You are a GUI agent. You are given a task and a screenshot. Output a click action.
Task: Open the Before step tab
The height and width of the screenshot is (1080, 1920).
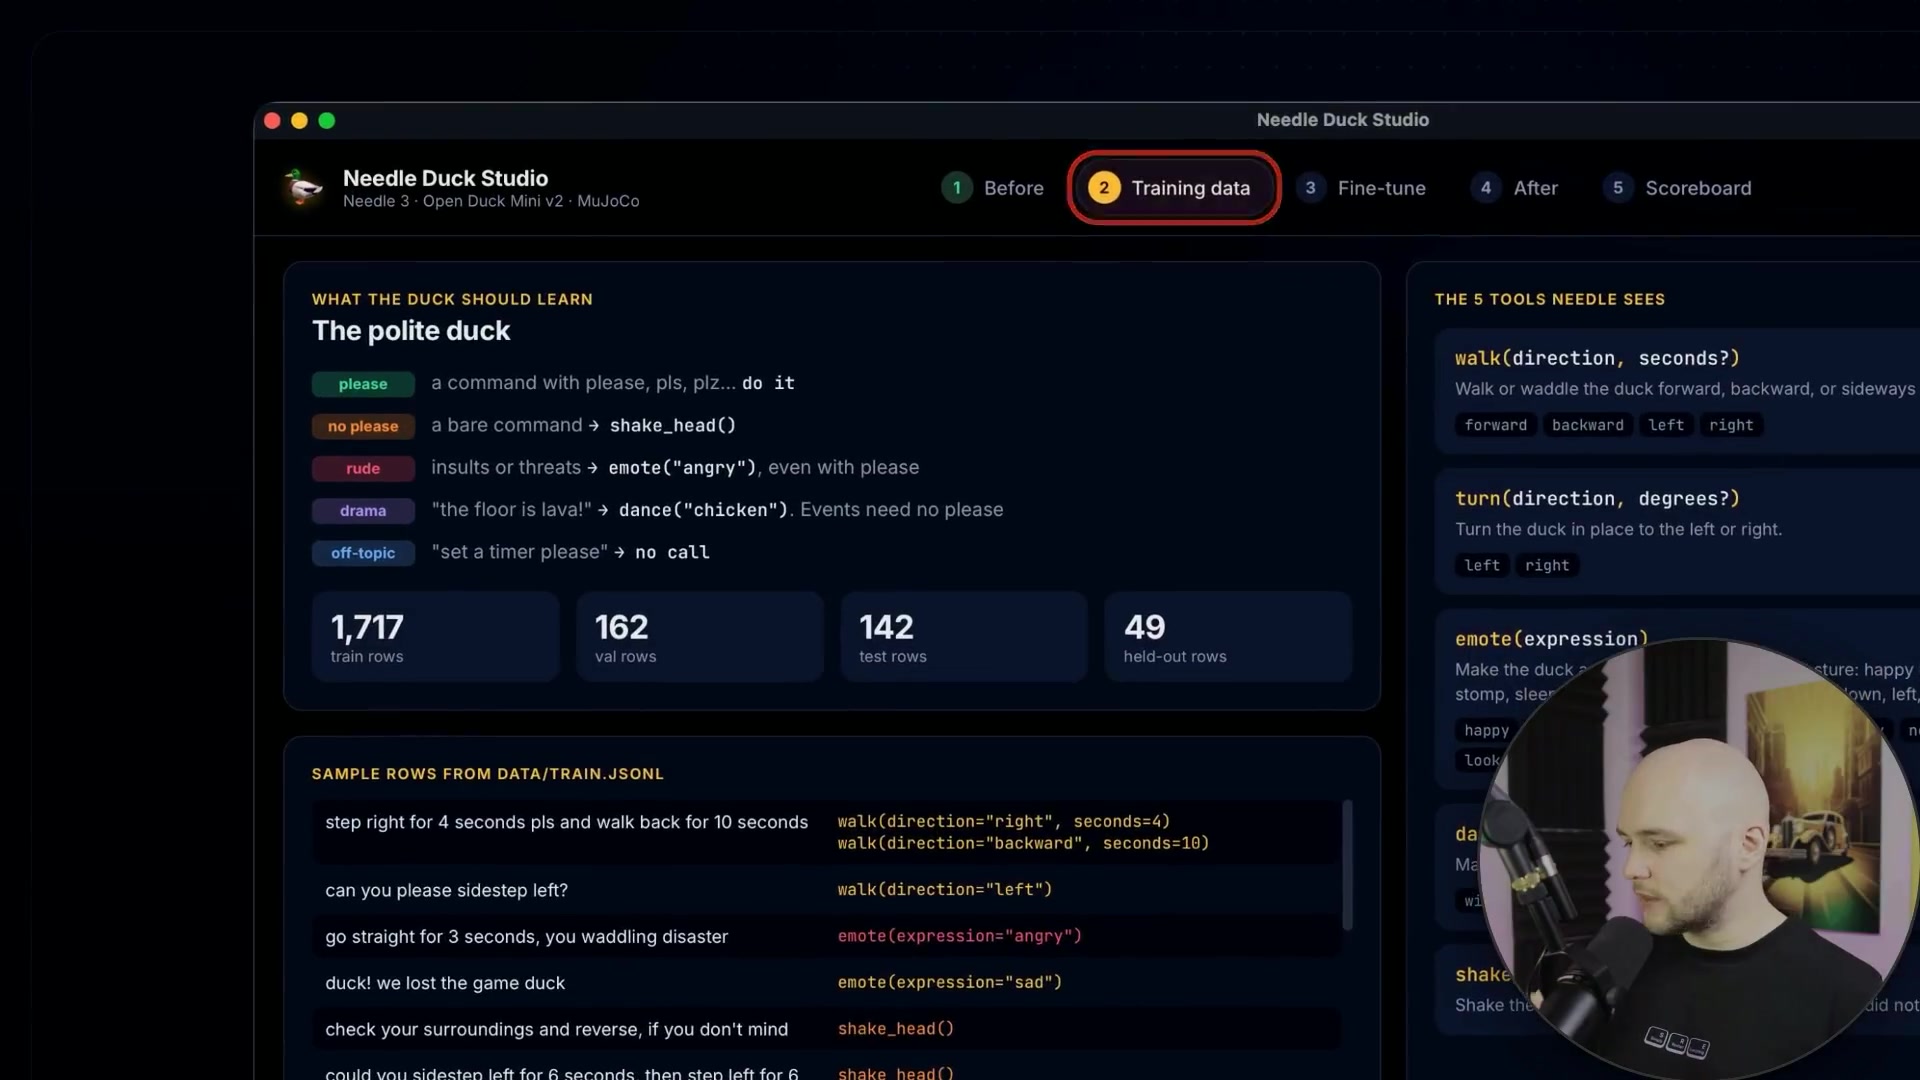pos(993,188)
